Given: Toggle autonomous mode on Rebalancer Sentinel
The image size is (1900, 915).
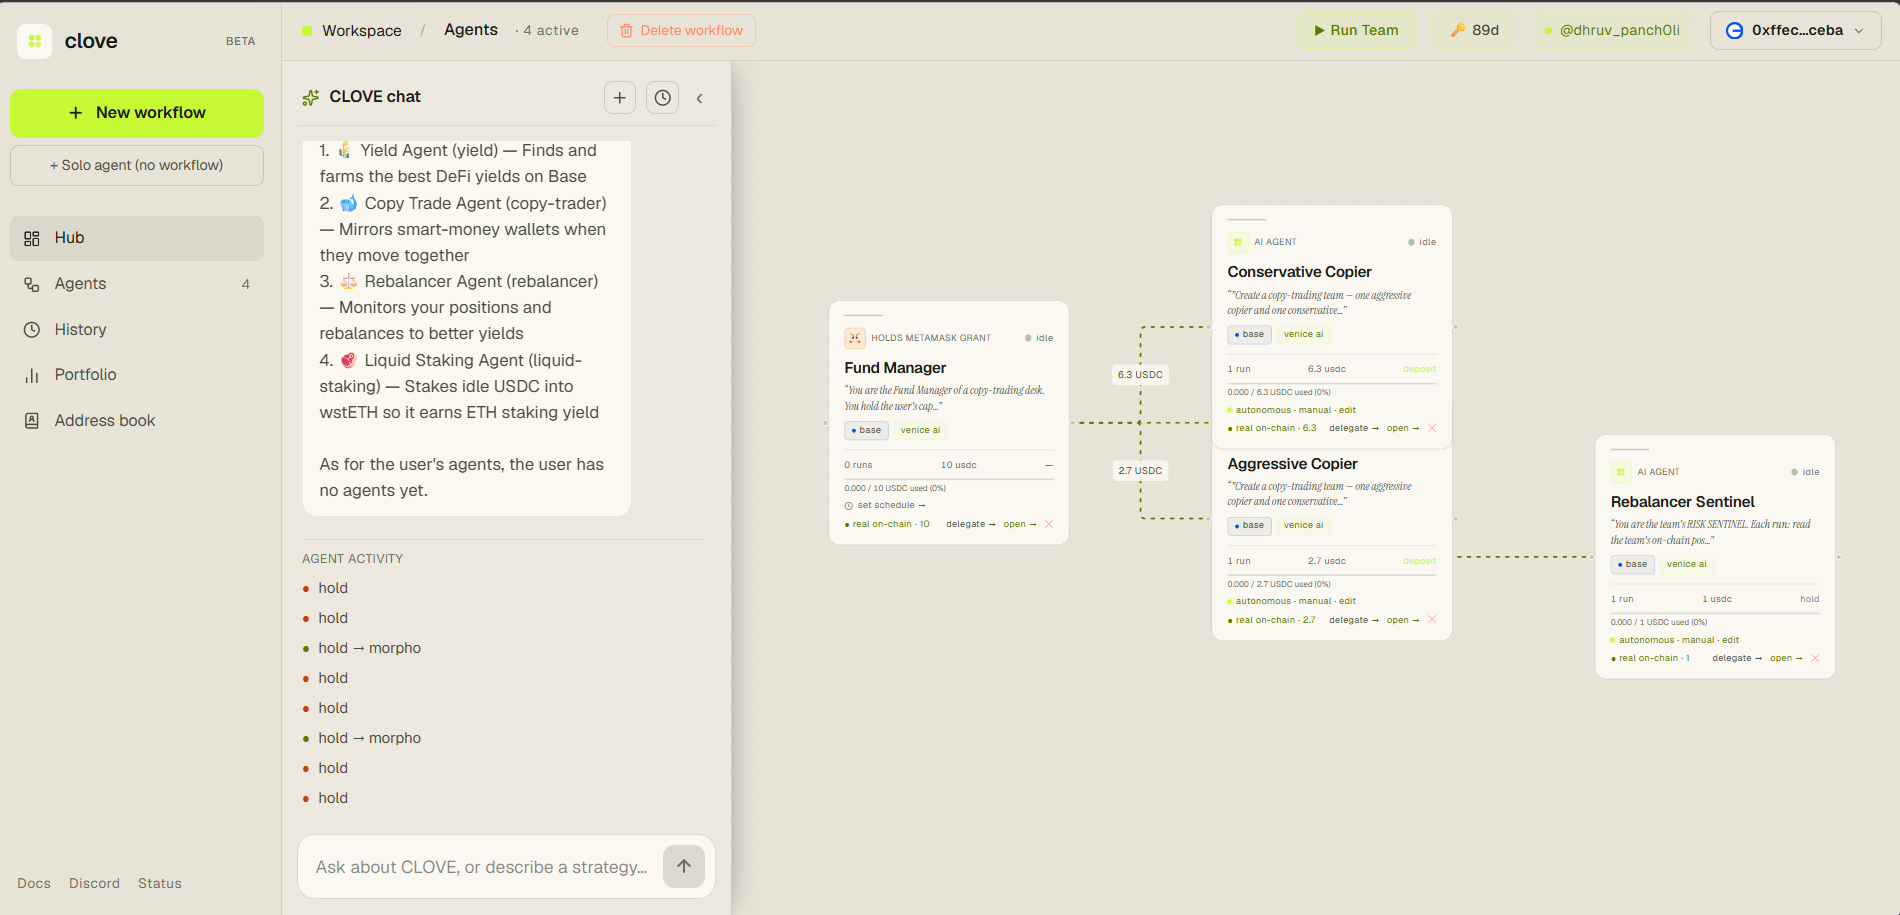Looking at the screenshot, I should (1646, 640).
